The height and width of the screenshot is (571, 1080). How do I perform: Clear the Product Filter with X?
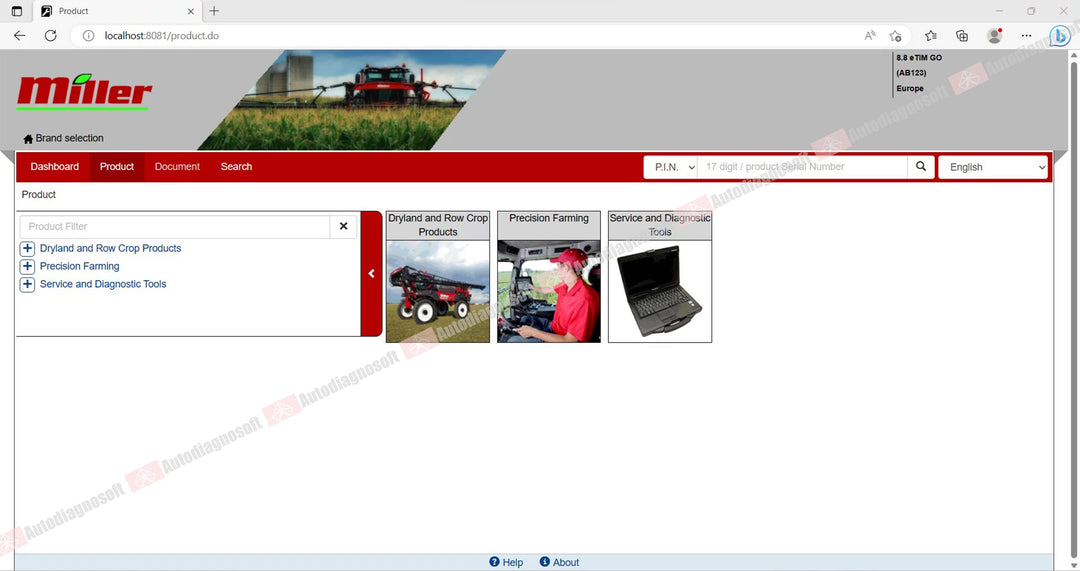point(343,227)
